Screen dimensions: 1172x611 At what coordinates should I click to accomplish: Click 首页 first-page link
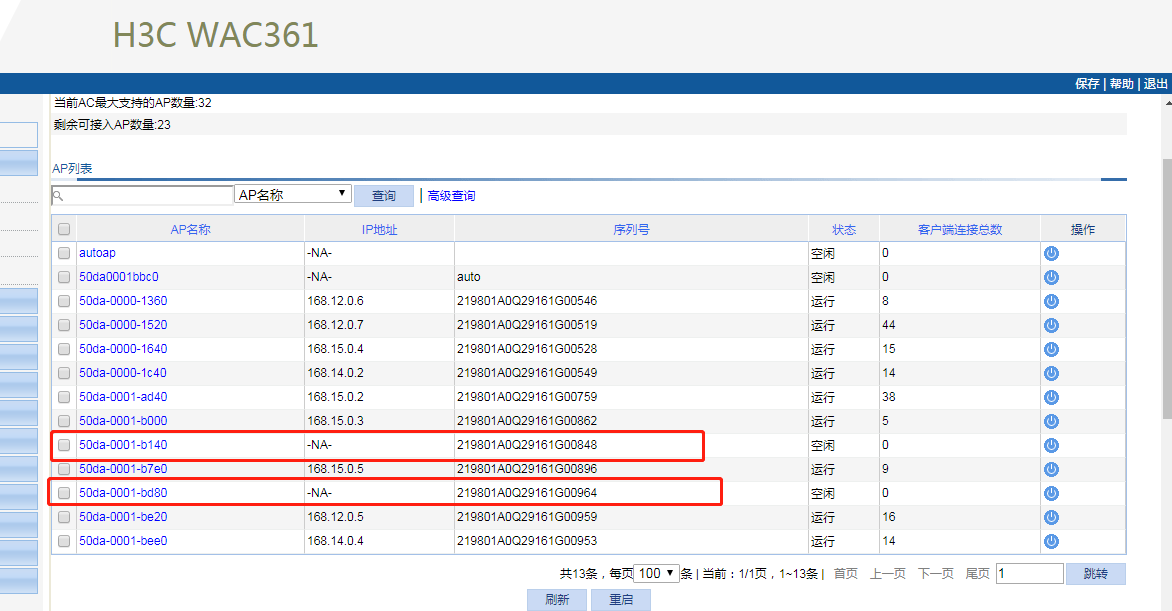pyautogui.click(x=845, y=574)
